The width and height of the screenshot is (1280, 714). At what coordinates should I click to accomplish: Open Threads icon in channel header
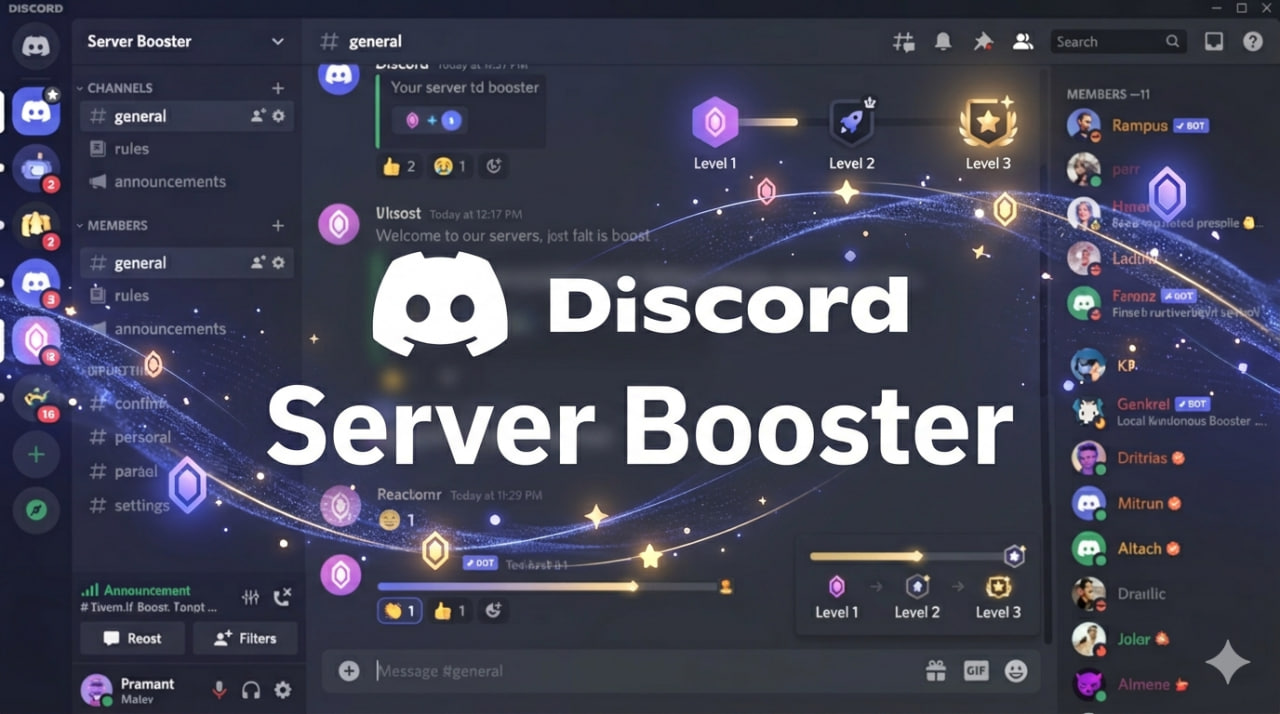click(903, 42)
